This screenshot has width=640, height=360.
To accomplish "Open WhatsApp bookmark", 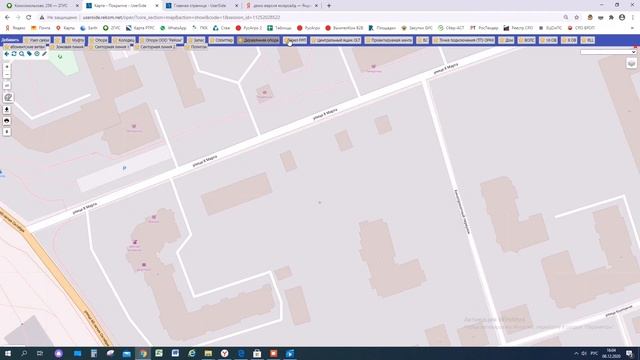I will pyautogui.click(x=173, y=28).
